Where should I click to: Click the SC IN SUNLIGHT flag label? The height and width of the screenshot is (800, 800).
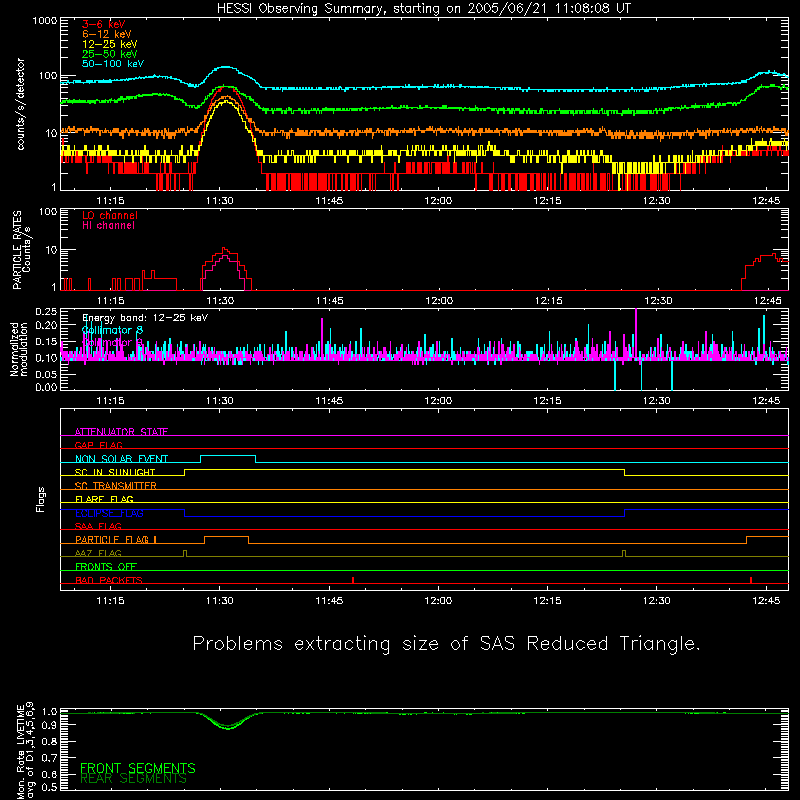click(115, 472)
